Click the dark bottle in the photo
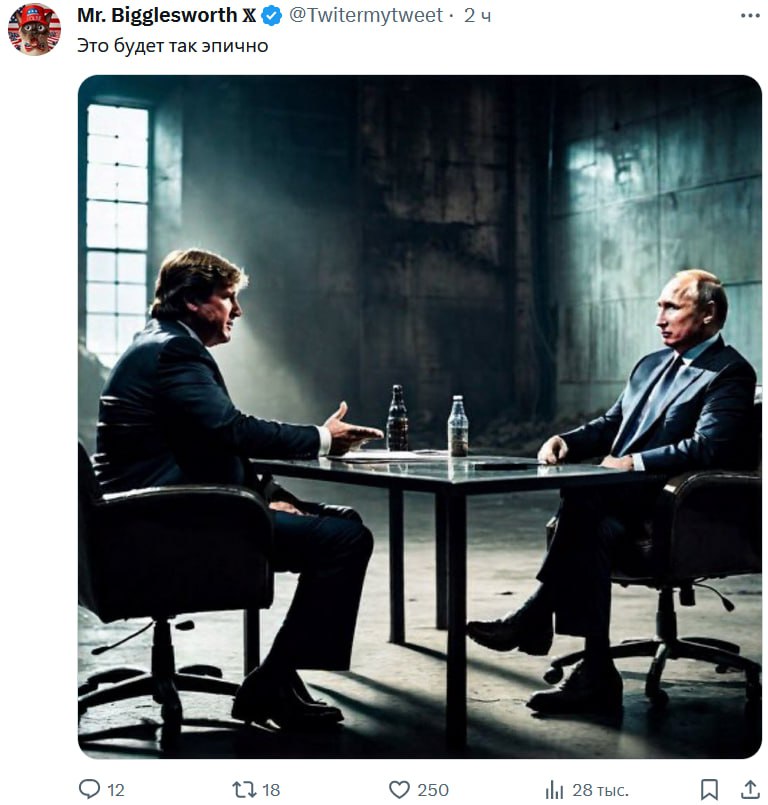The image size is (768, 805). (397, 418)
